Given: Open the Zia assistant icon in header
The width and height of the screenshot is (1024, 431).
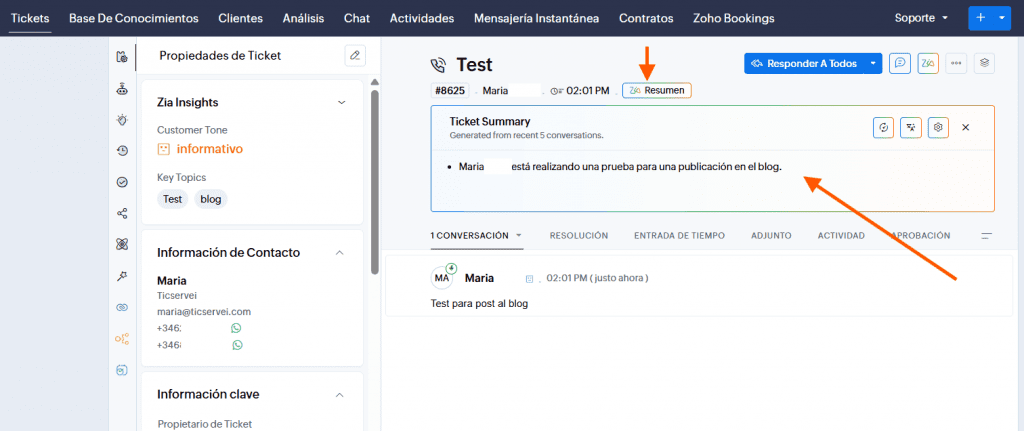Looking at the screenshot, I should pyautogui.click(x=928, y=63).
